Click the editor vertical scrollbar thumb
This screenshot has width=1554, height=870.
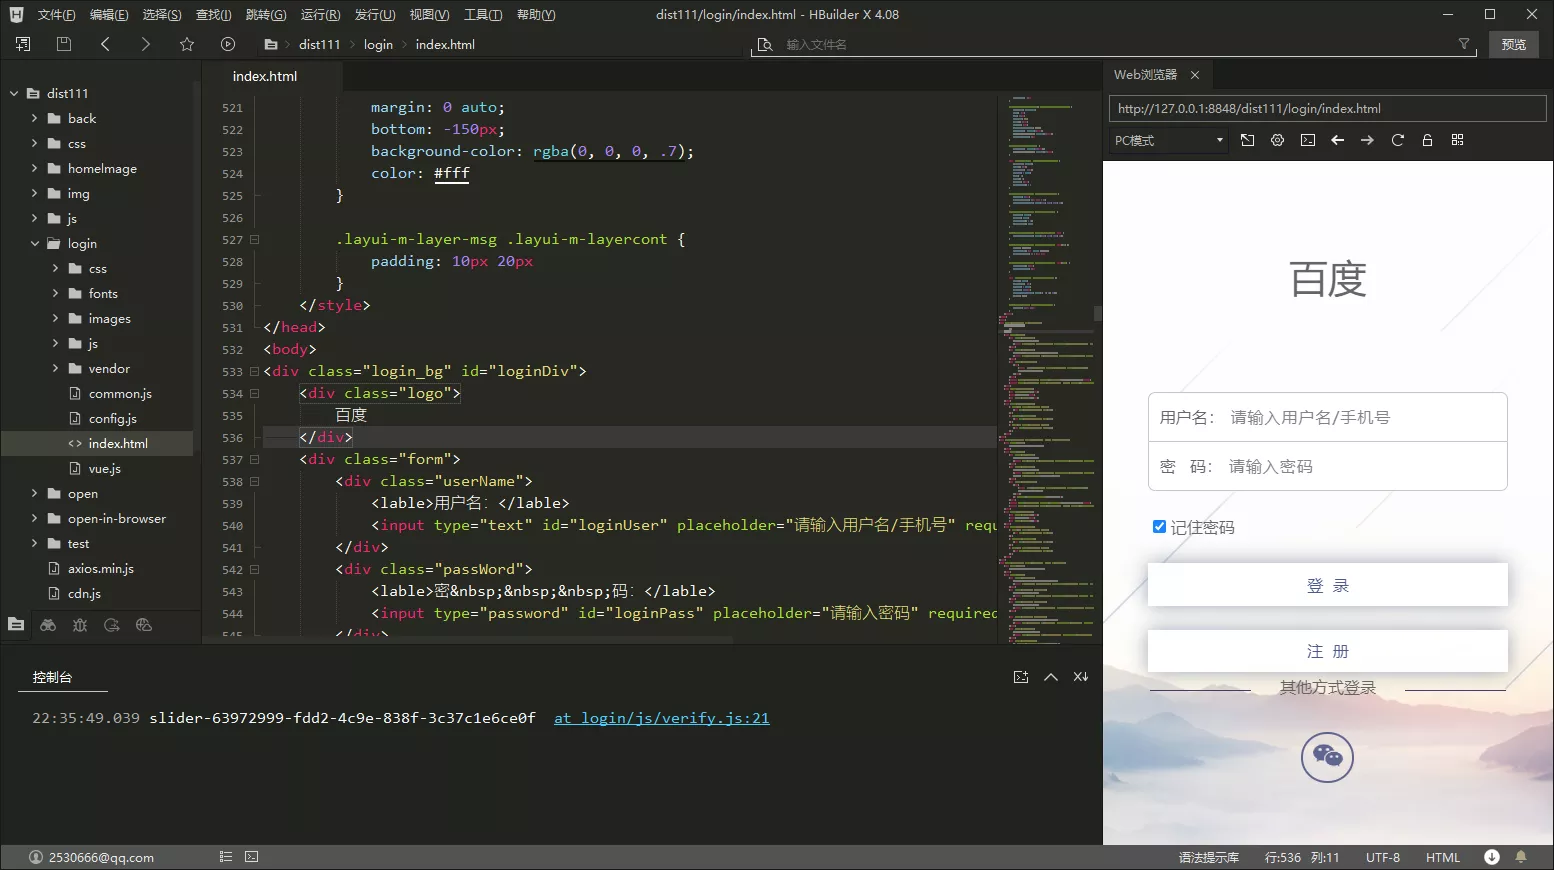(x=1097, y=313)
